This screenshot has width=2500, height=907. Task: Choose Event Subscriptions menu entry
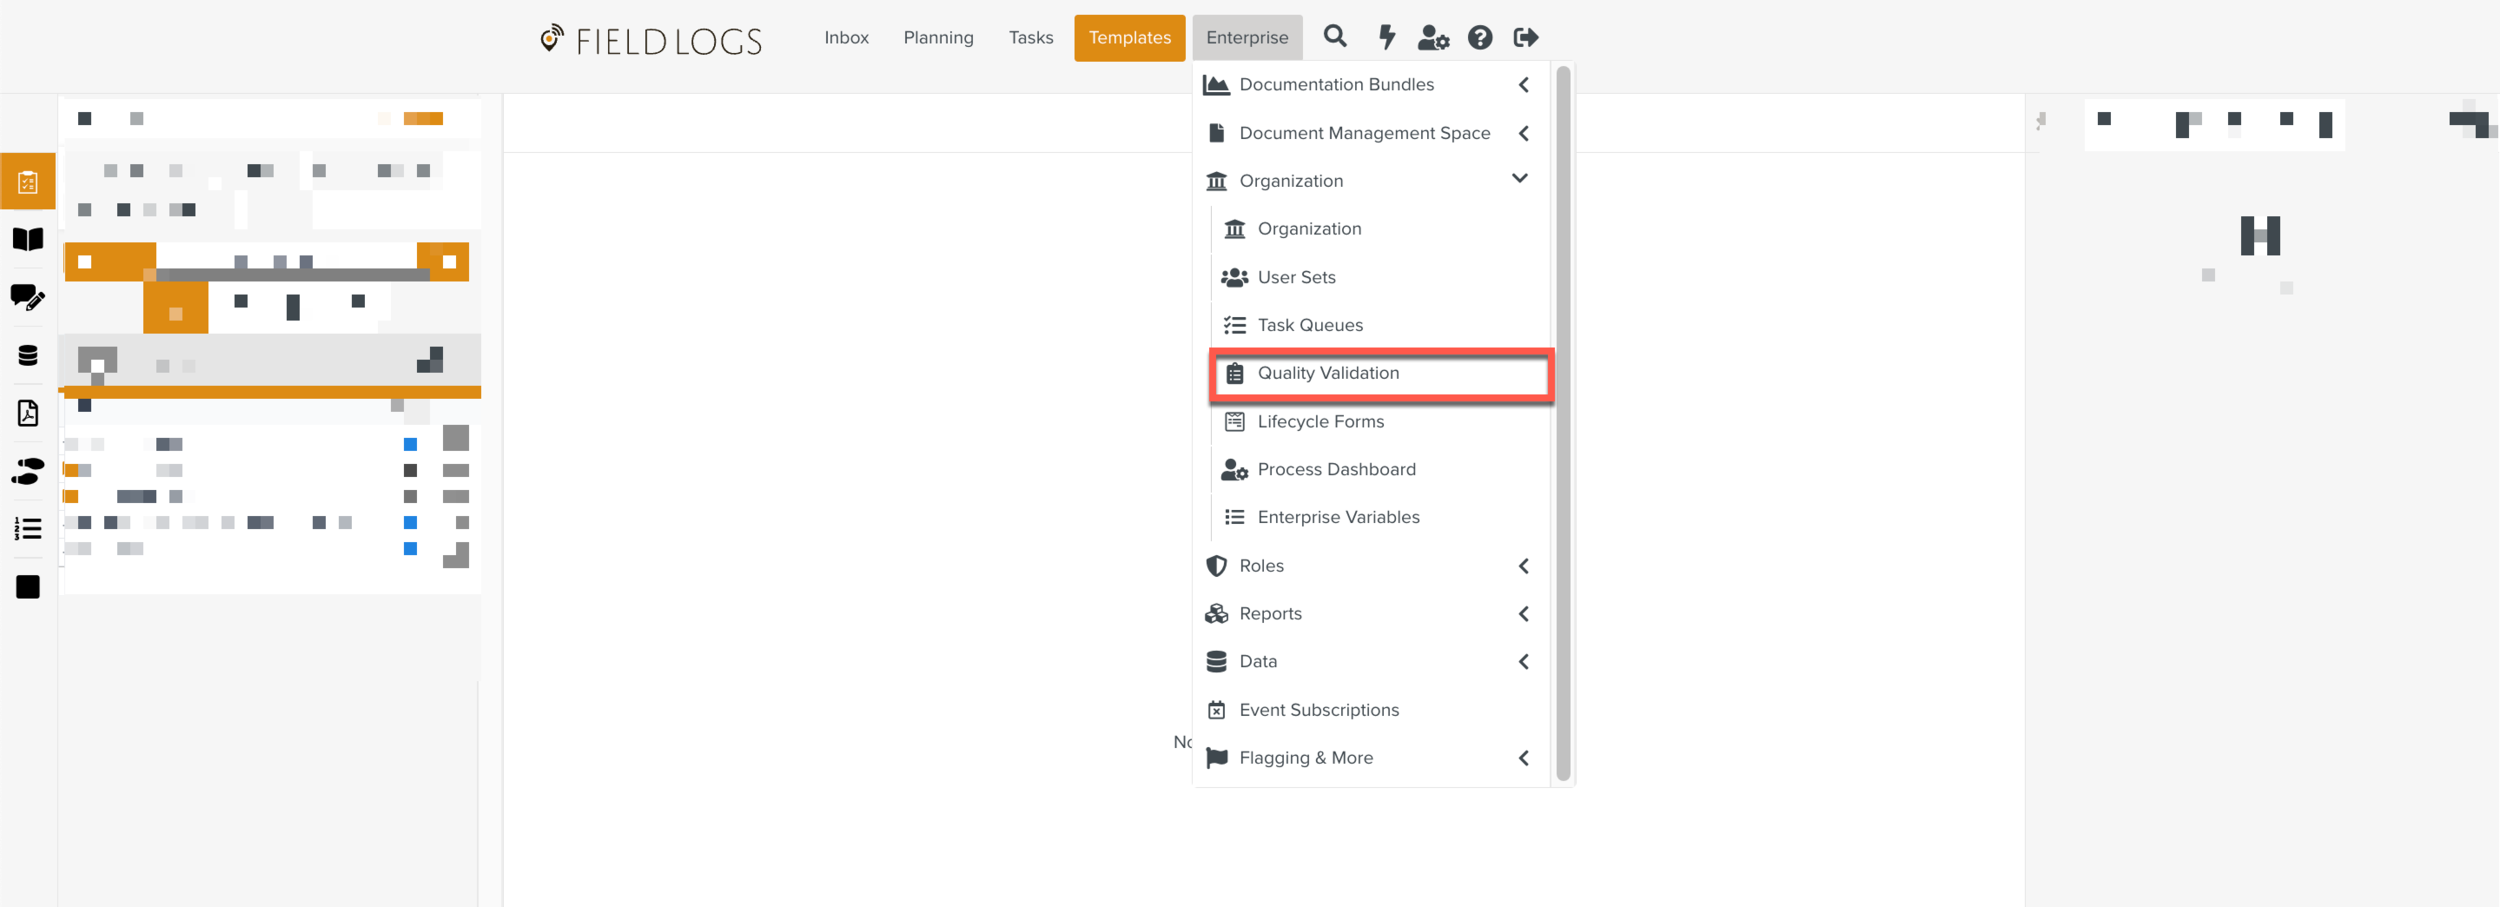click(x=1318, y=710)
